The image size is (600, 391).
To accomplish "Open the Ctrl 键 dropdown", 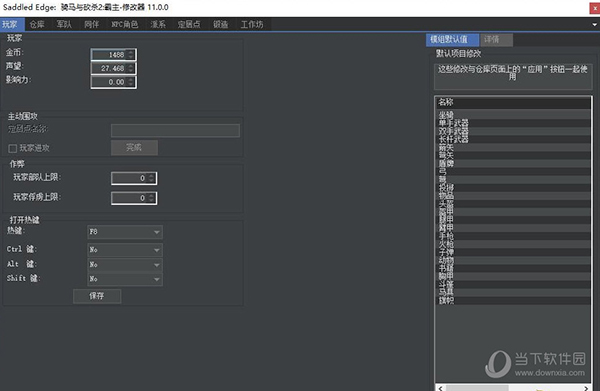I will pyautogui.click(x=125, y=250).
